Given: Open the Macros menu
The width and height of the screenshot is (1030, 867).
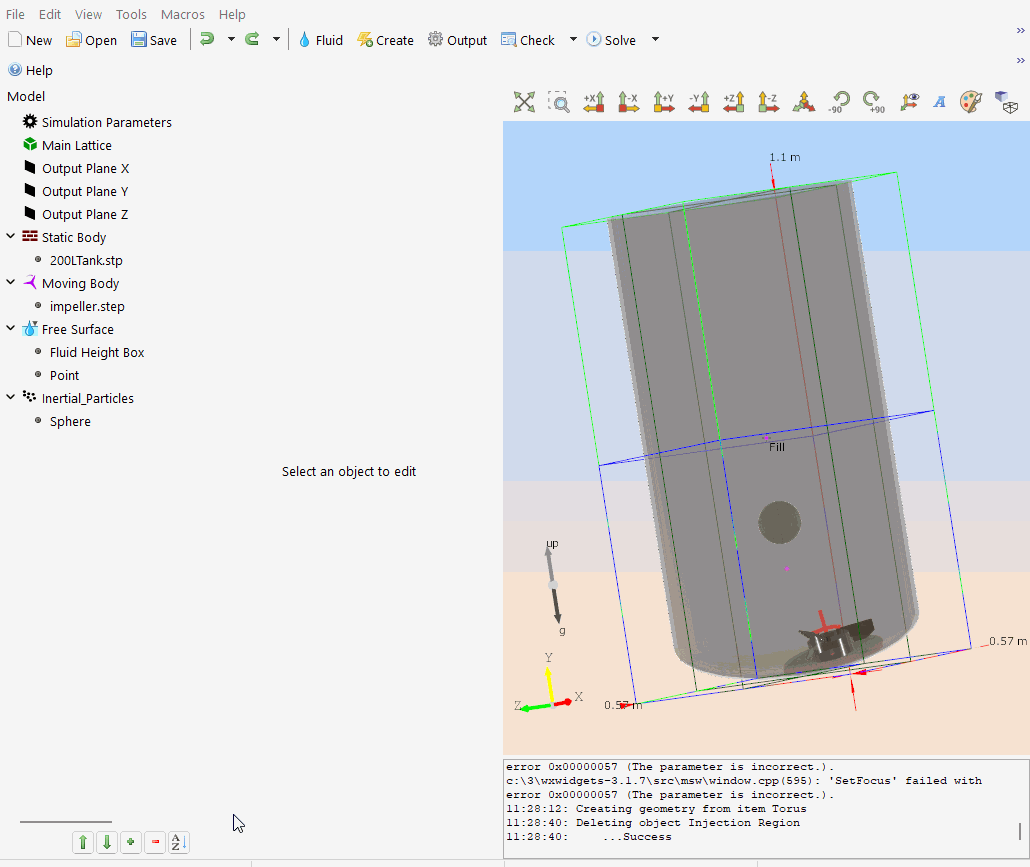Looking at the screenshot, I should [183, 14].
